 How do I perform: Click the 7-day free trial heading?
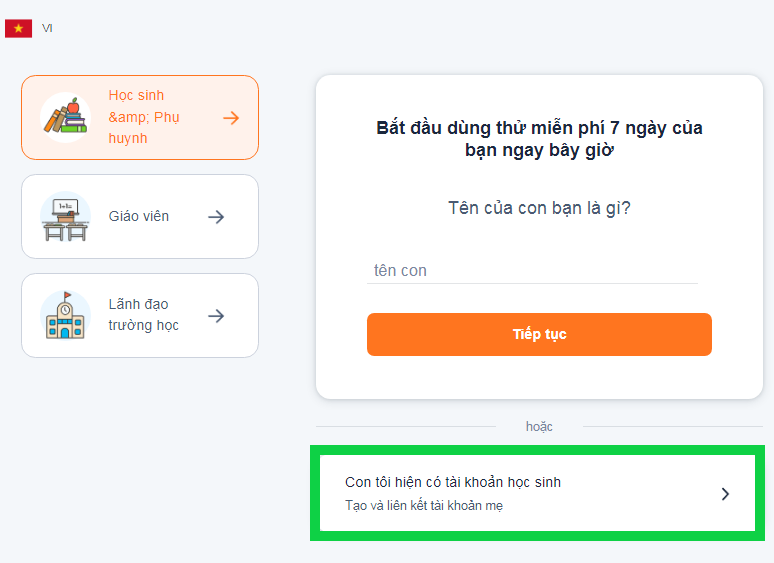tap(539, 139)
